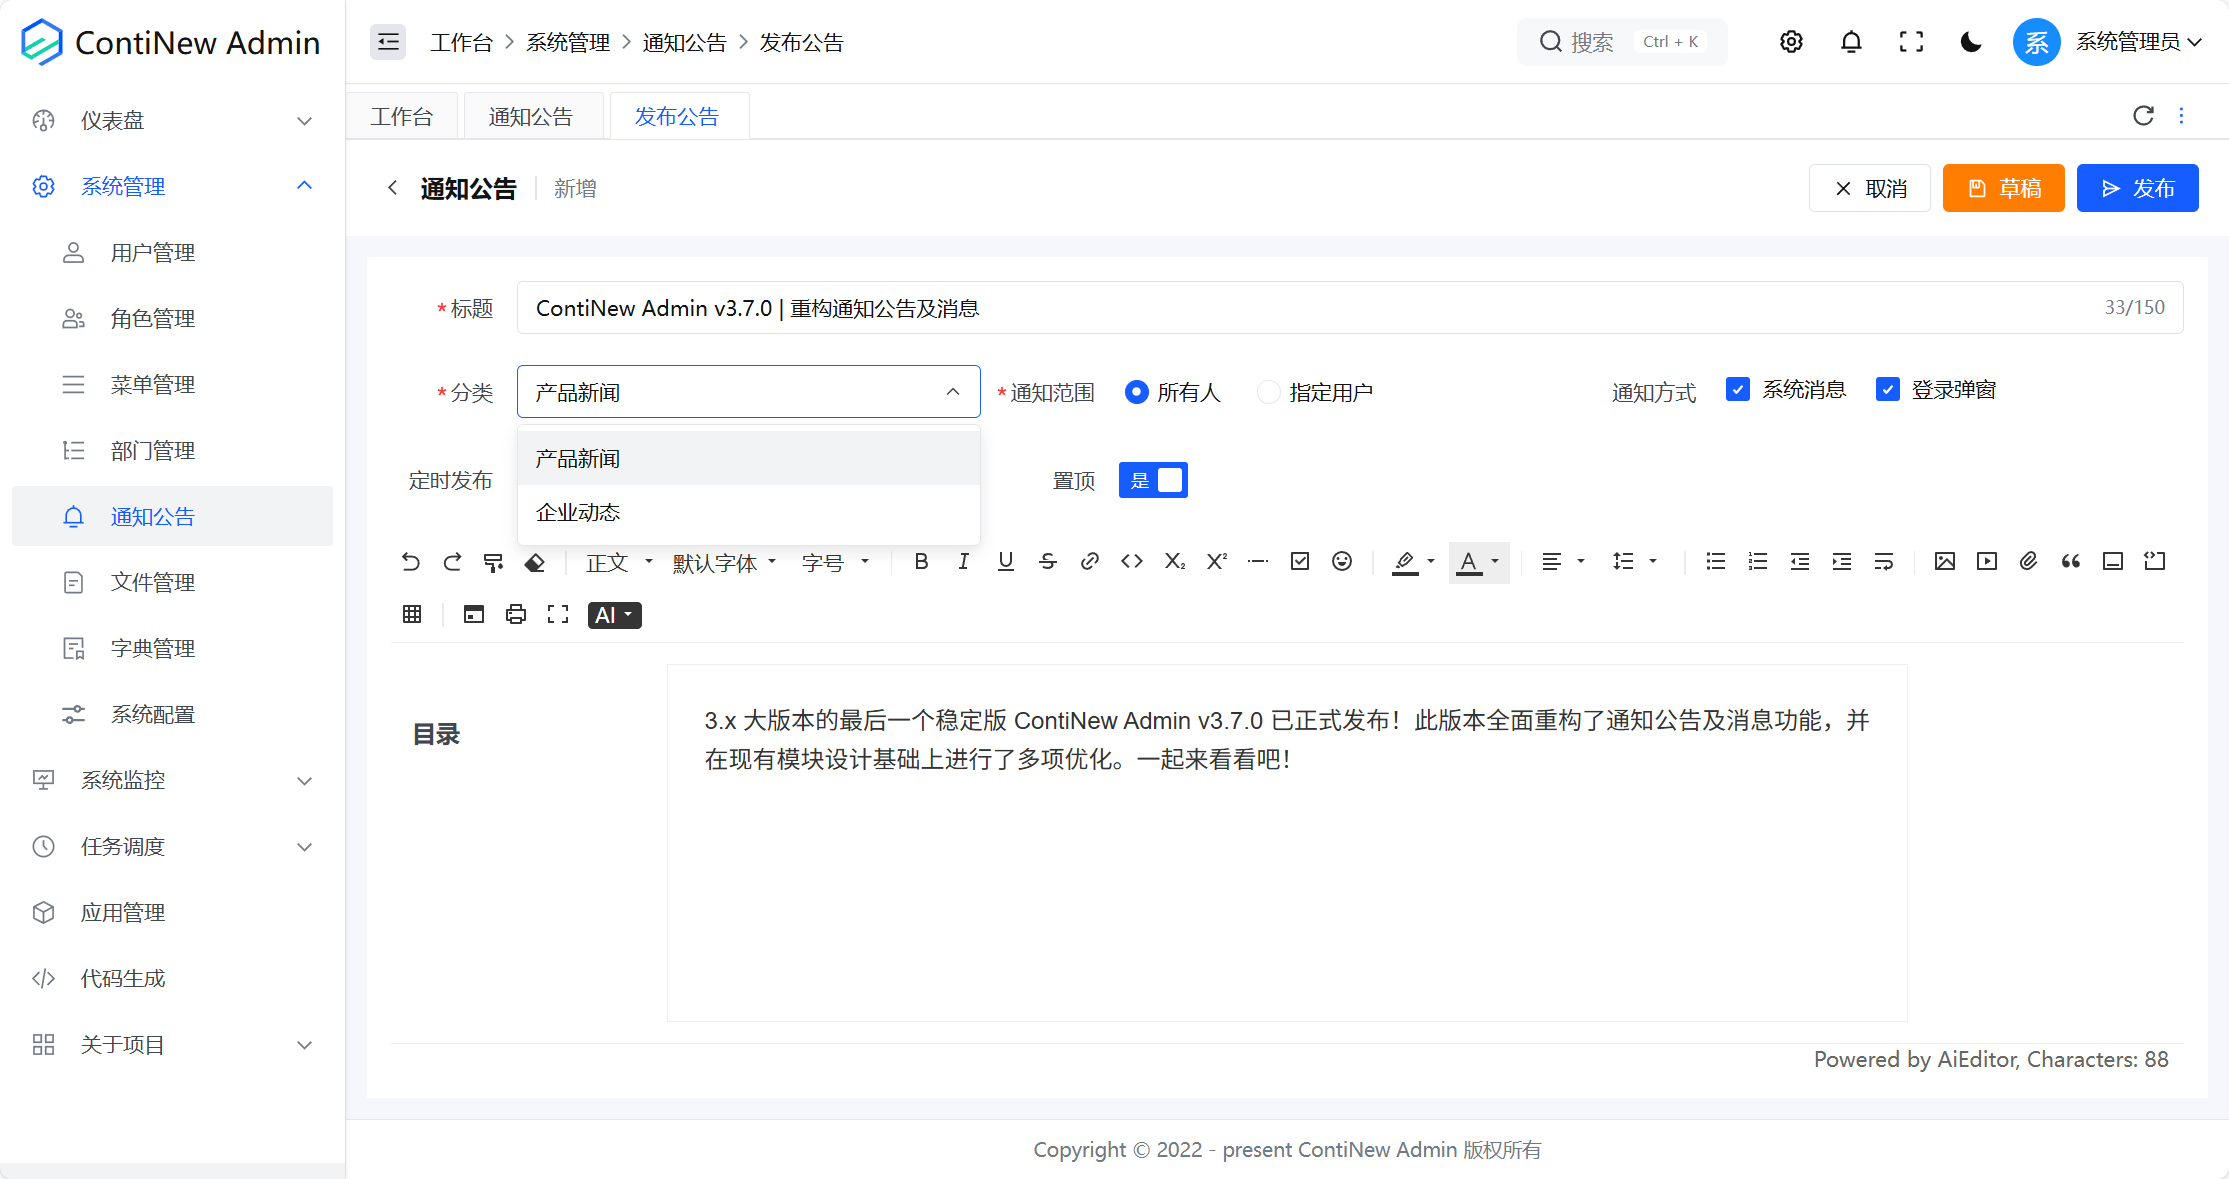Attach a file with paperclip icon
Image resolution: width=2229 pixels, height=1179 pixels.
click(2028, 562)
